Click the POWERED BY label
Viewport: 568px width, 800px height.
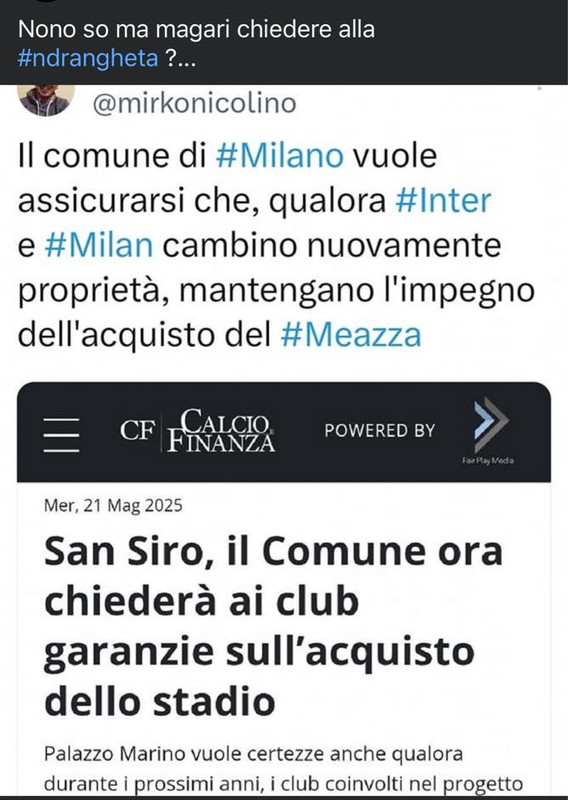(x=380, y=431)
